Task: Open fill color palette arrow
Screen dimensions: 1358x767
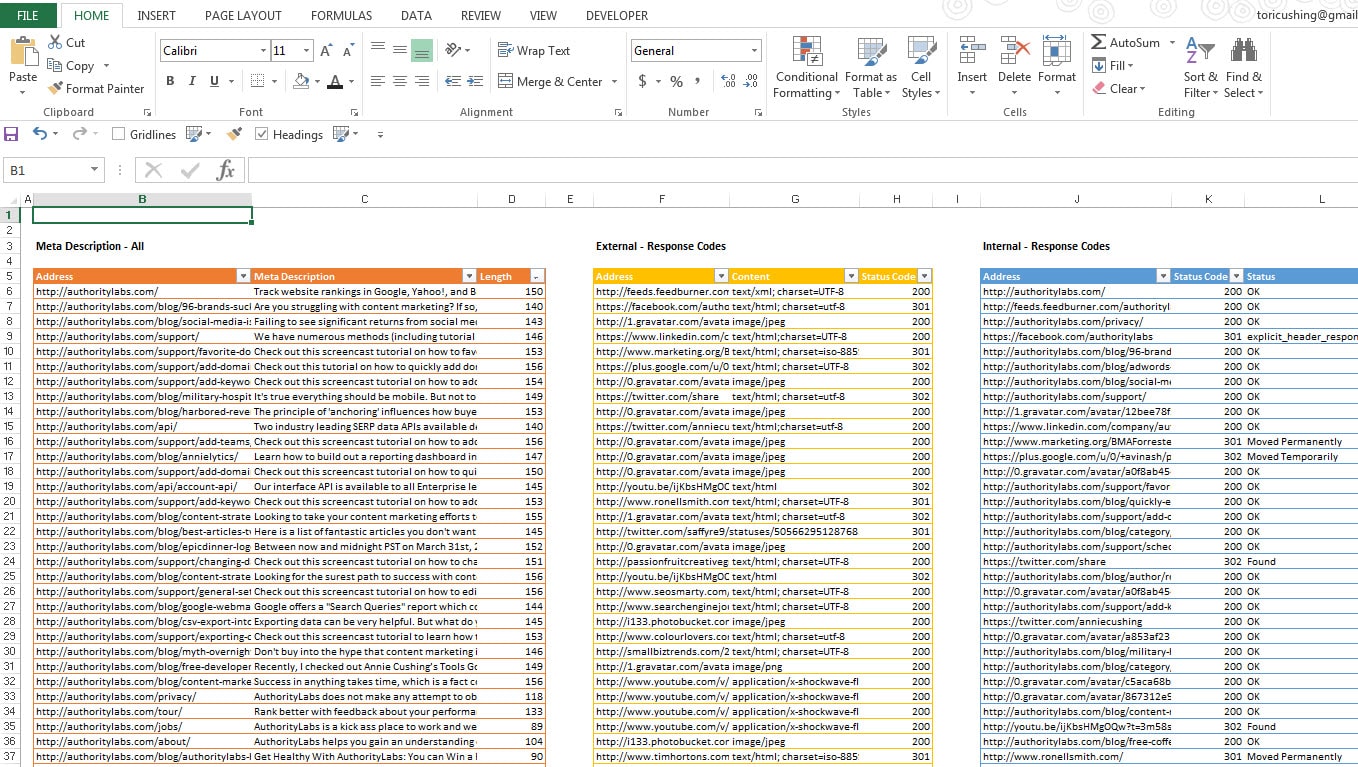Action: [317, 81]
